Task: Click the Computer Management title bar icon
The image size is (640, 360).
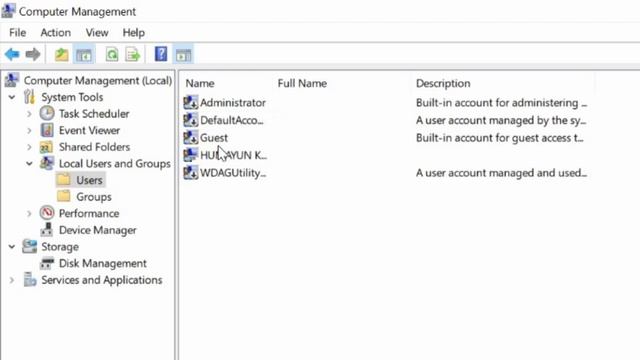Action: [8, 11]
